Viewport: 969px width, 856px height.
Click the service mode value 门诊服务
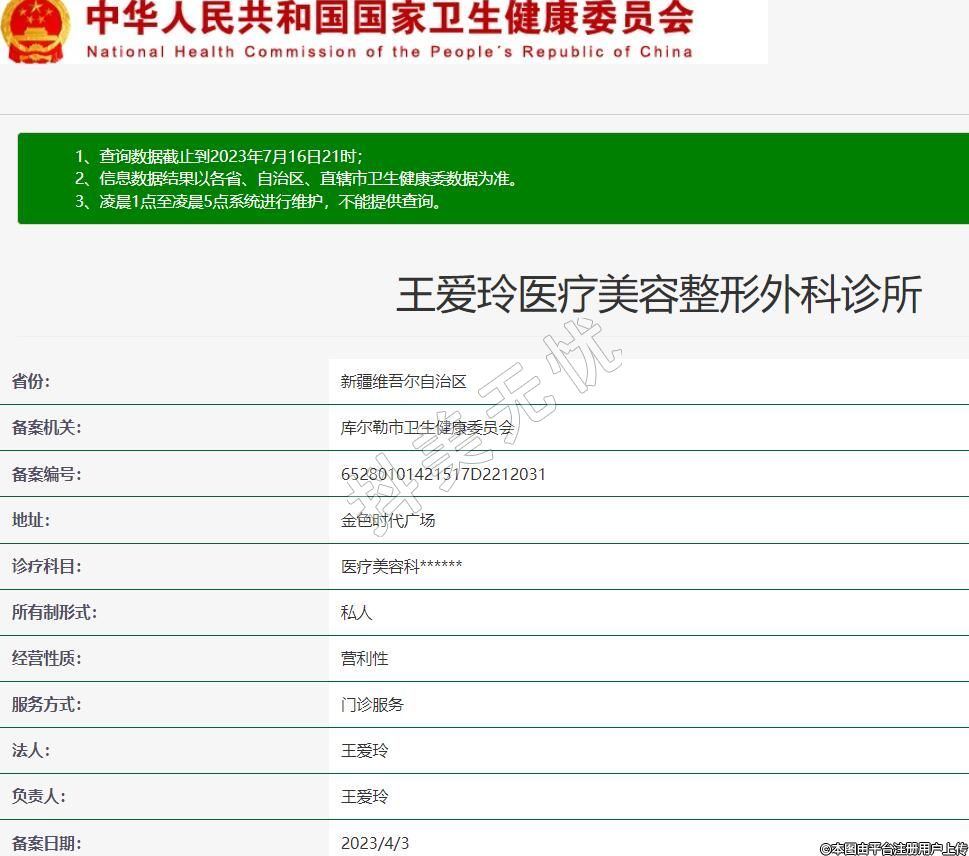click(x=372, y=704)
